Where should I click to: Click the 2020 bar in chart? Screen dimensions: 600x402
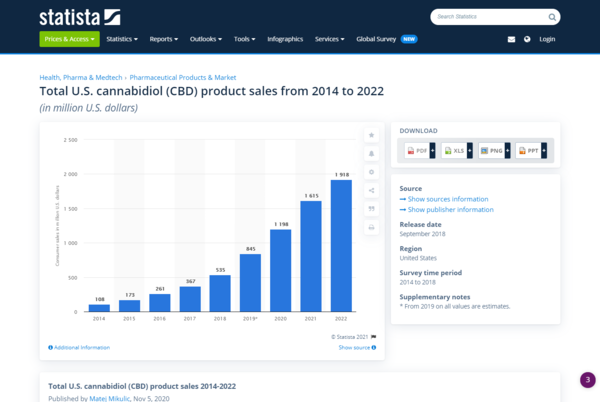[x=280, y=270]
